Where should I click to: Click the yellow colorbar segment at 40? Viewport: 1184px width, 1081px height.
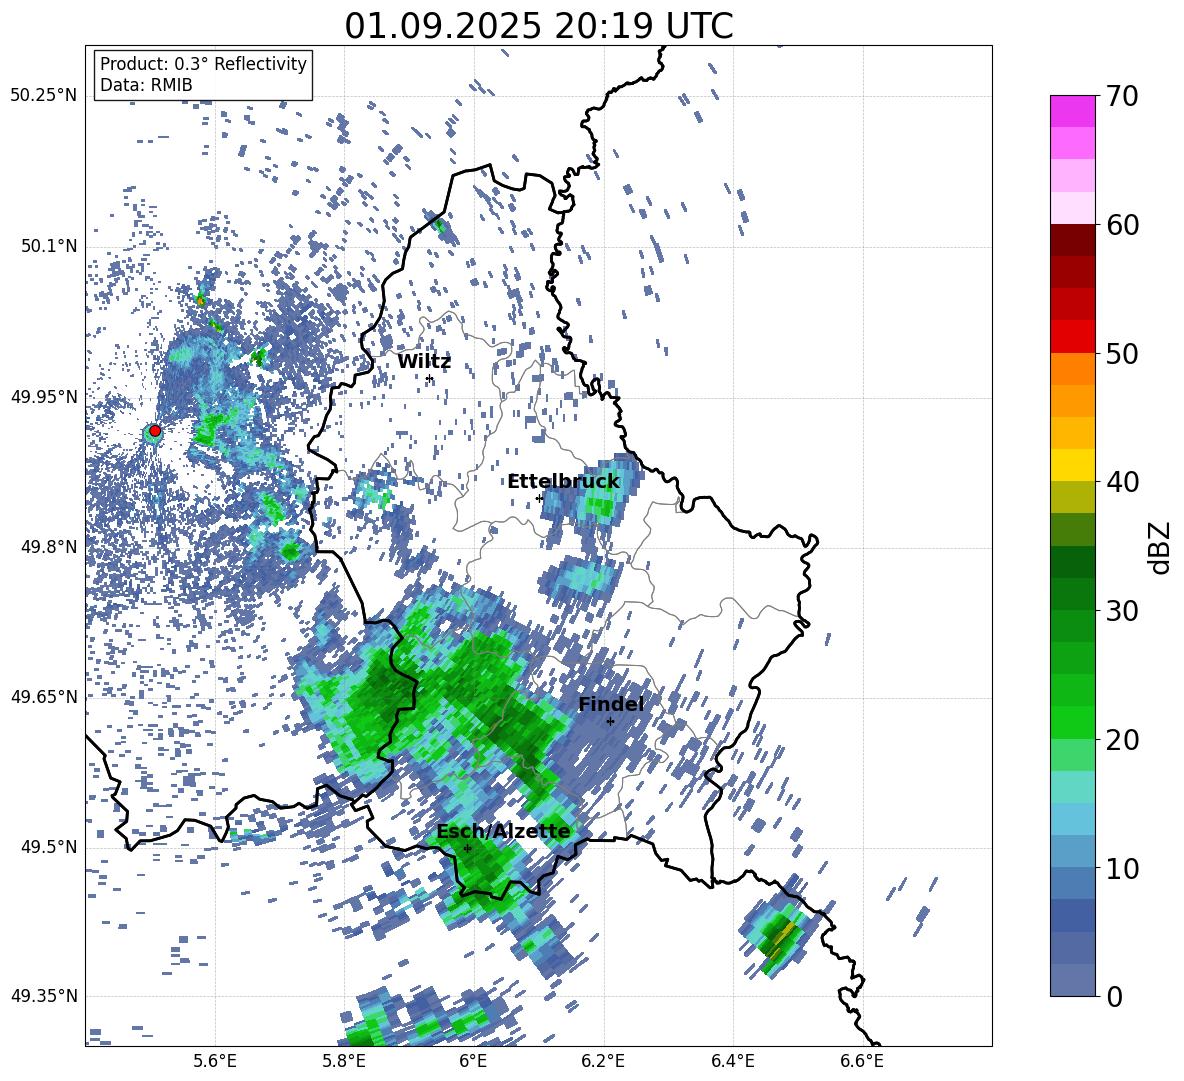(1072, 465)
